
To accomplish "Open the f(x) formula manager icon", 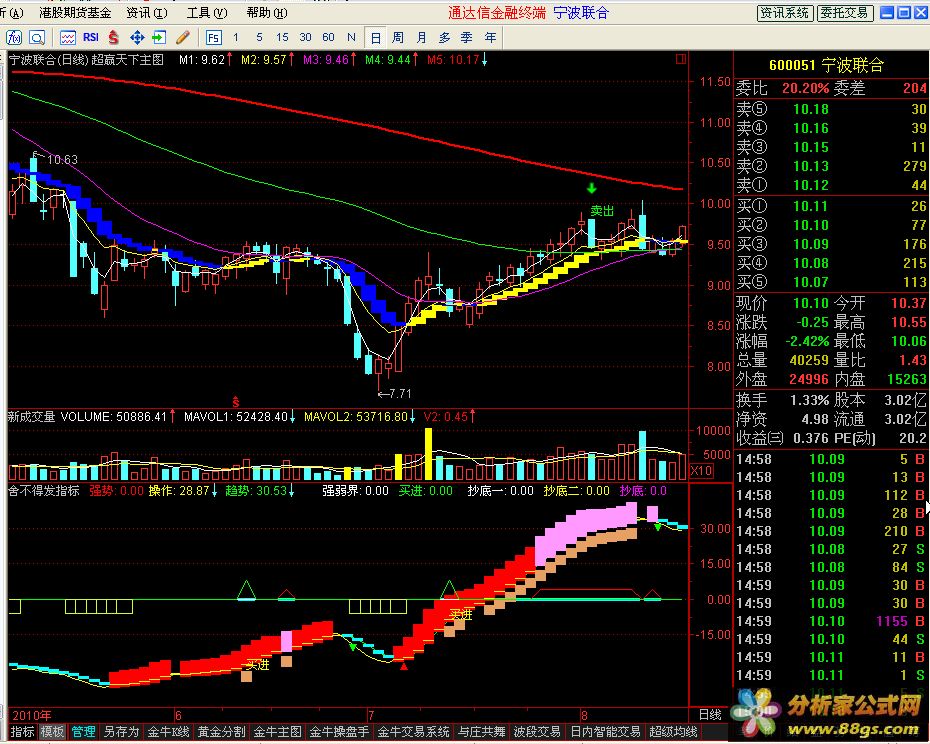I will coord(14,38).
